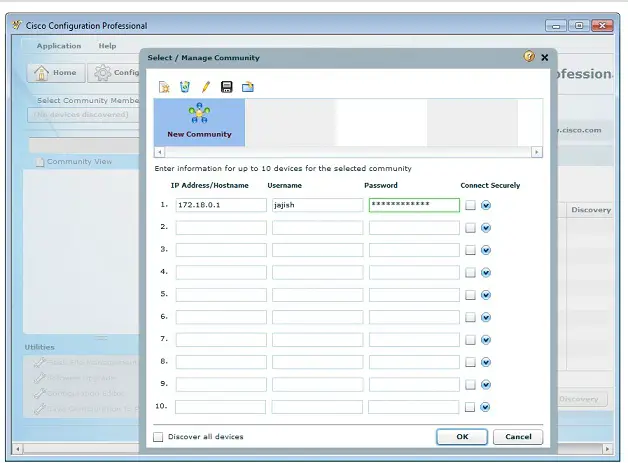Click the row 1 password field
The height and width of the screenshot is (463, 628).
414,205
